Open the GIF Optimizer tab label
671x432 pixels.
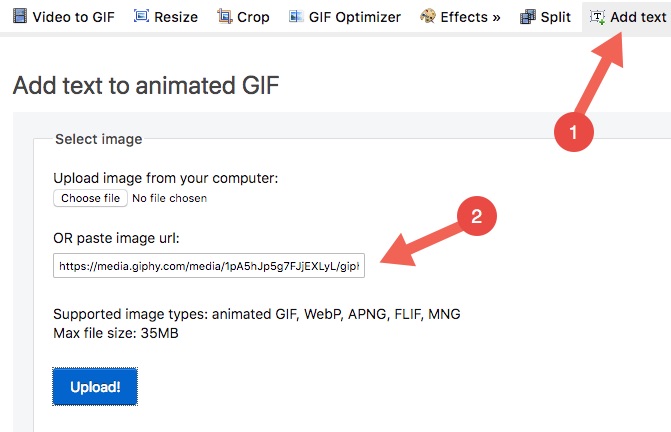(355, 17)
